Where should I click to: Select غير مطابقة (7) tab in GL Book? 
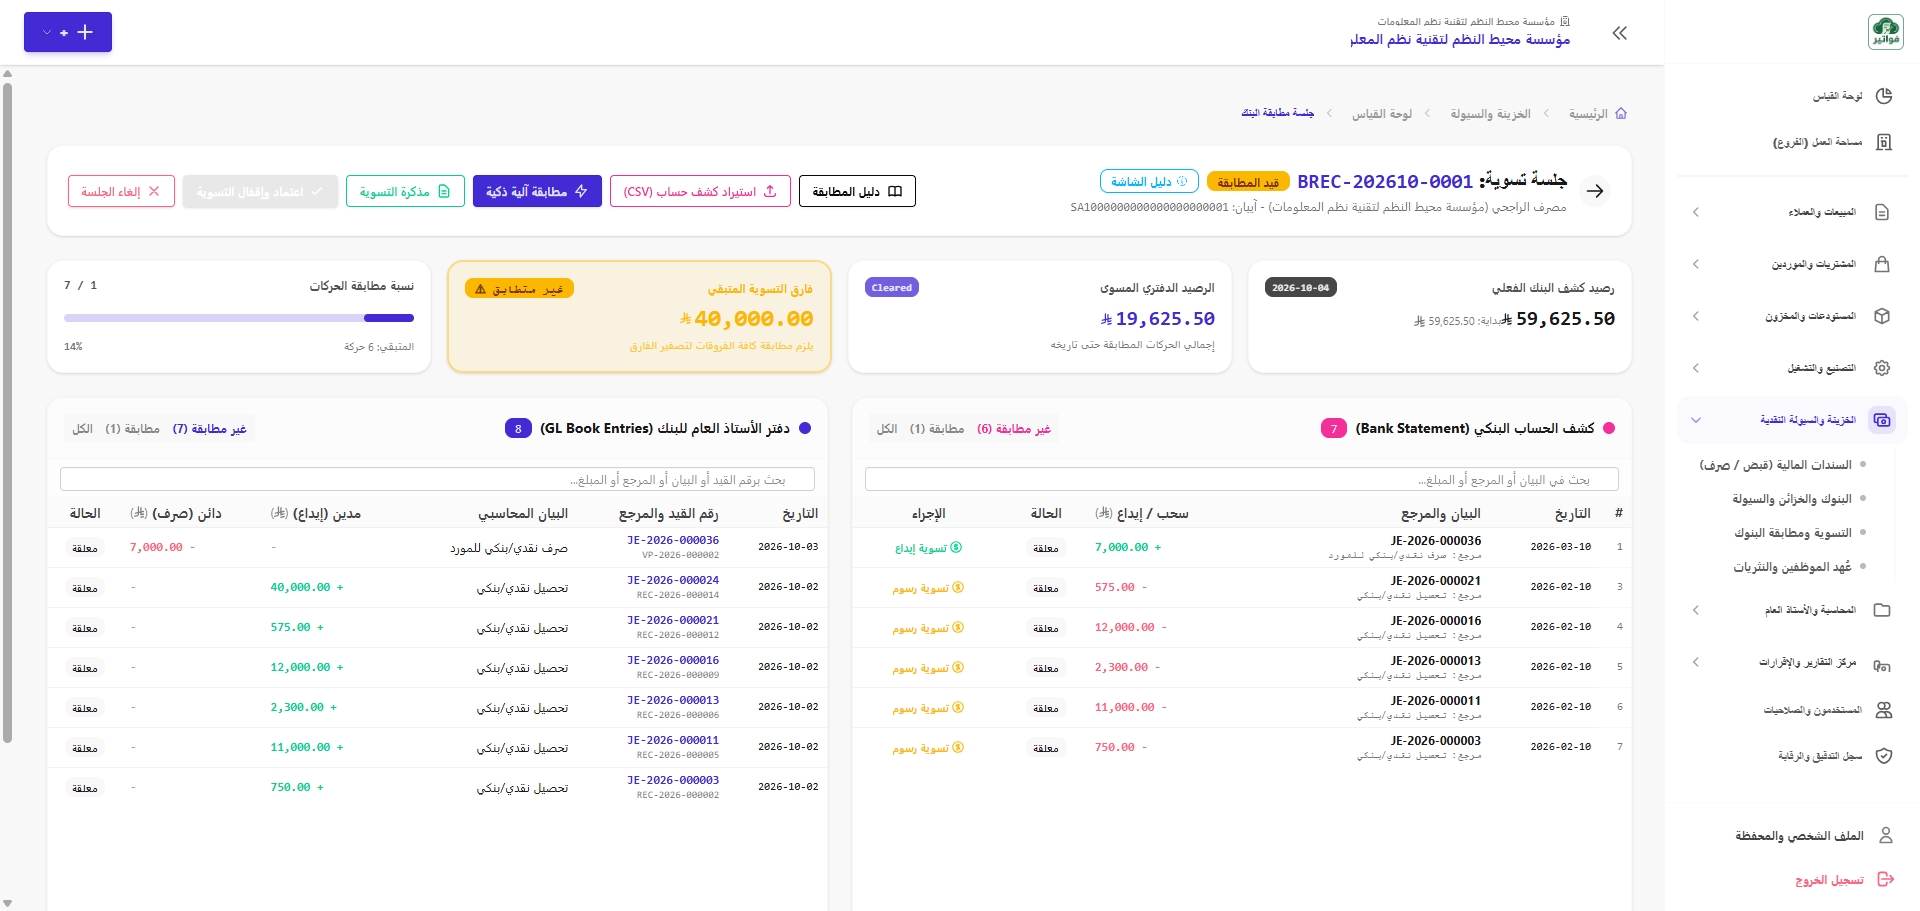click(x=209, y=429)
